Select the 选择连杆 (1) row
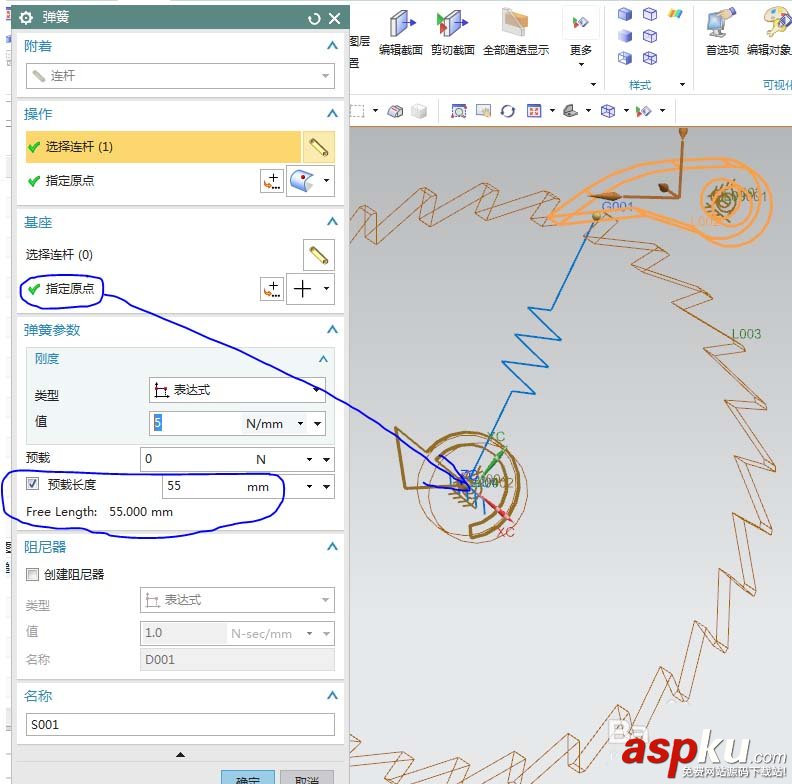This screenshot has height=784, width=792. click(x=163, y=147)
